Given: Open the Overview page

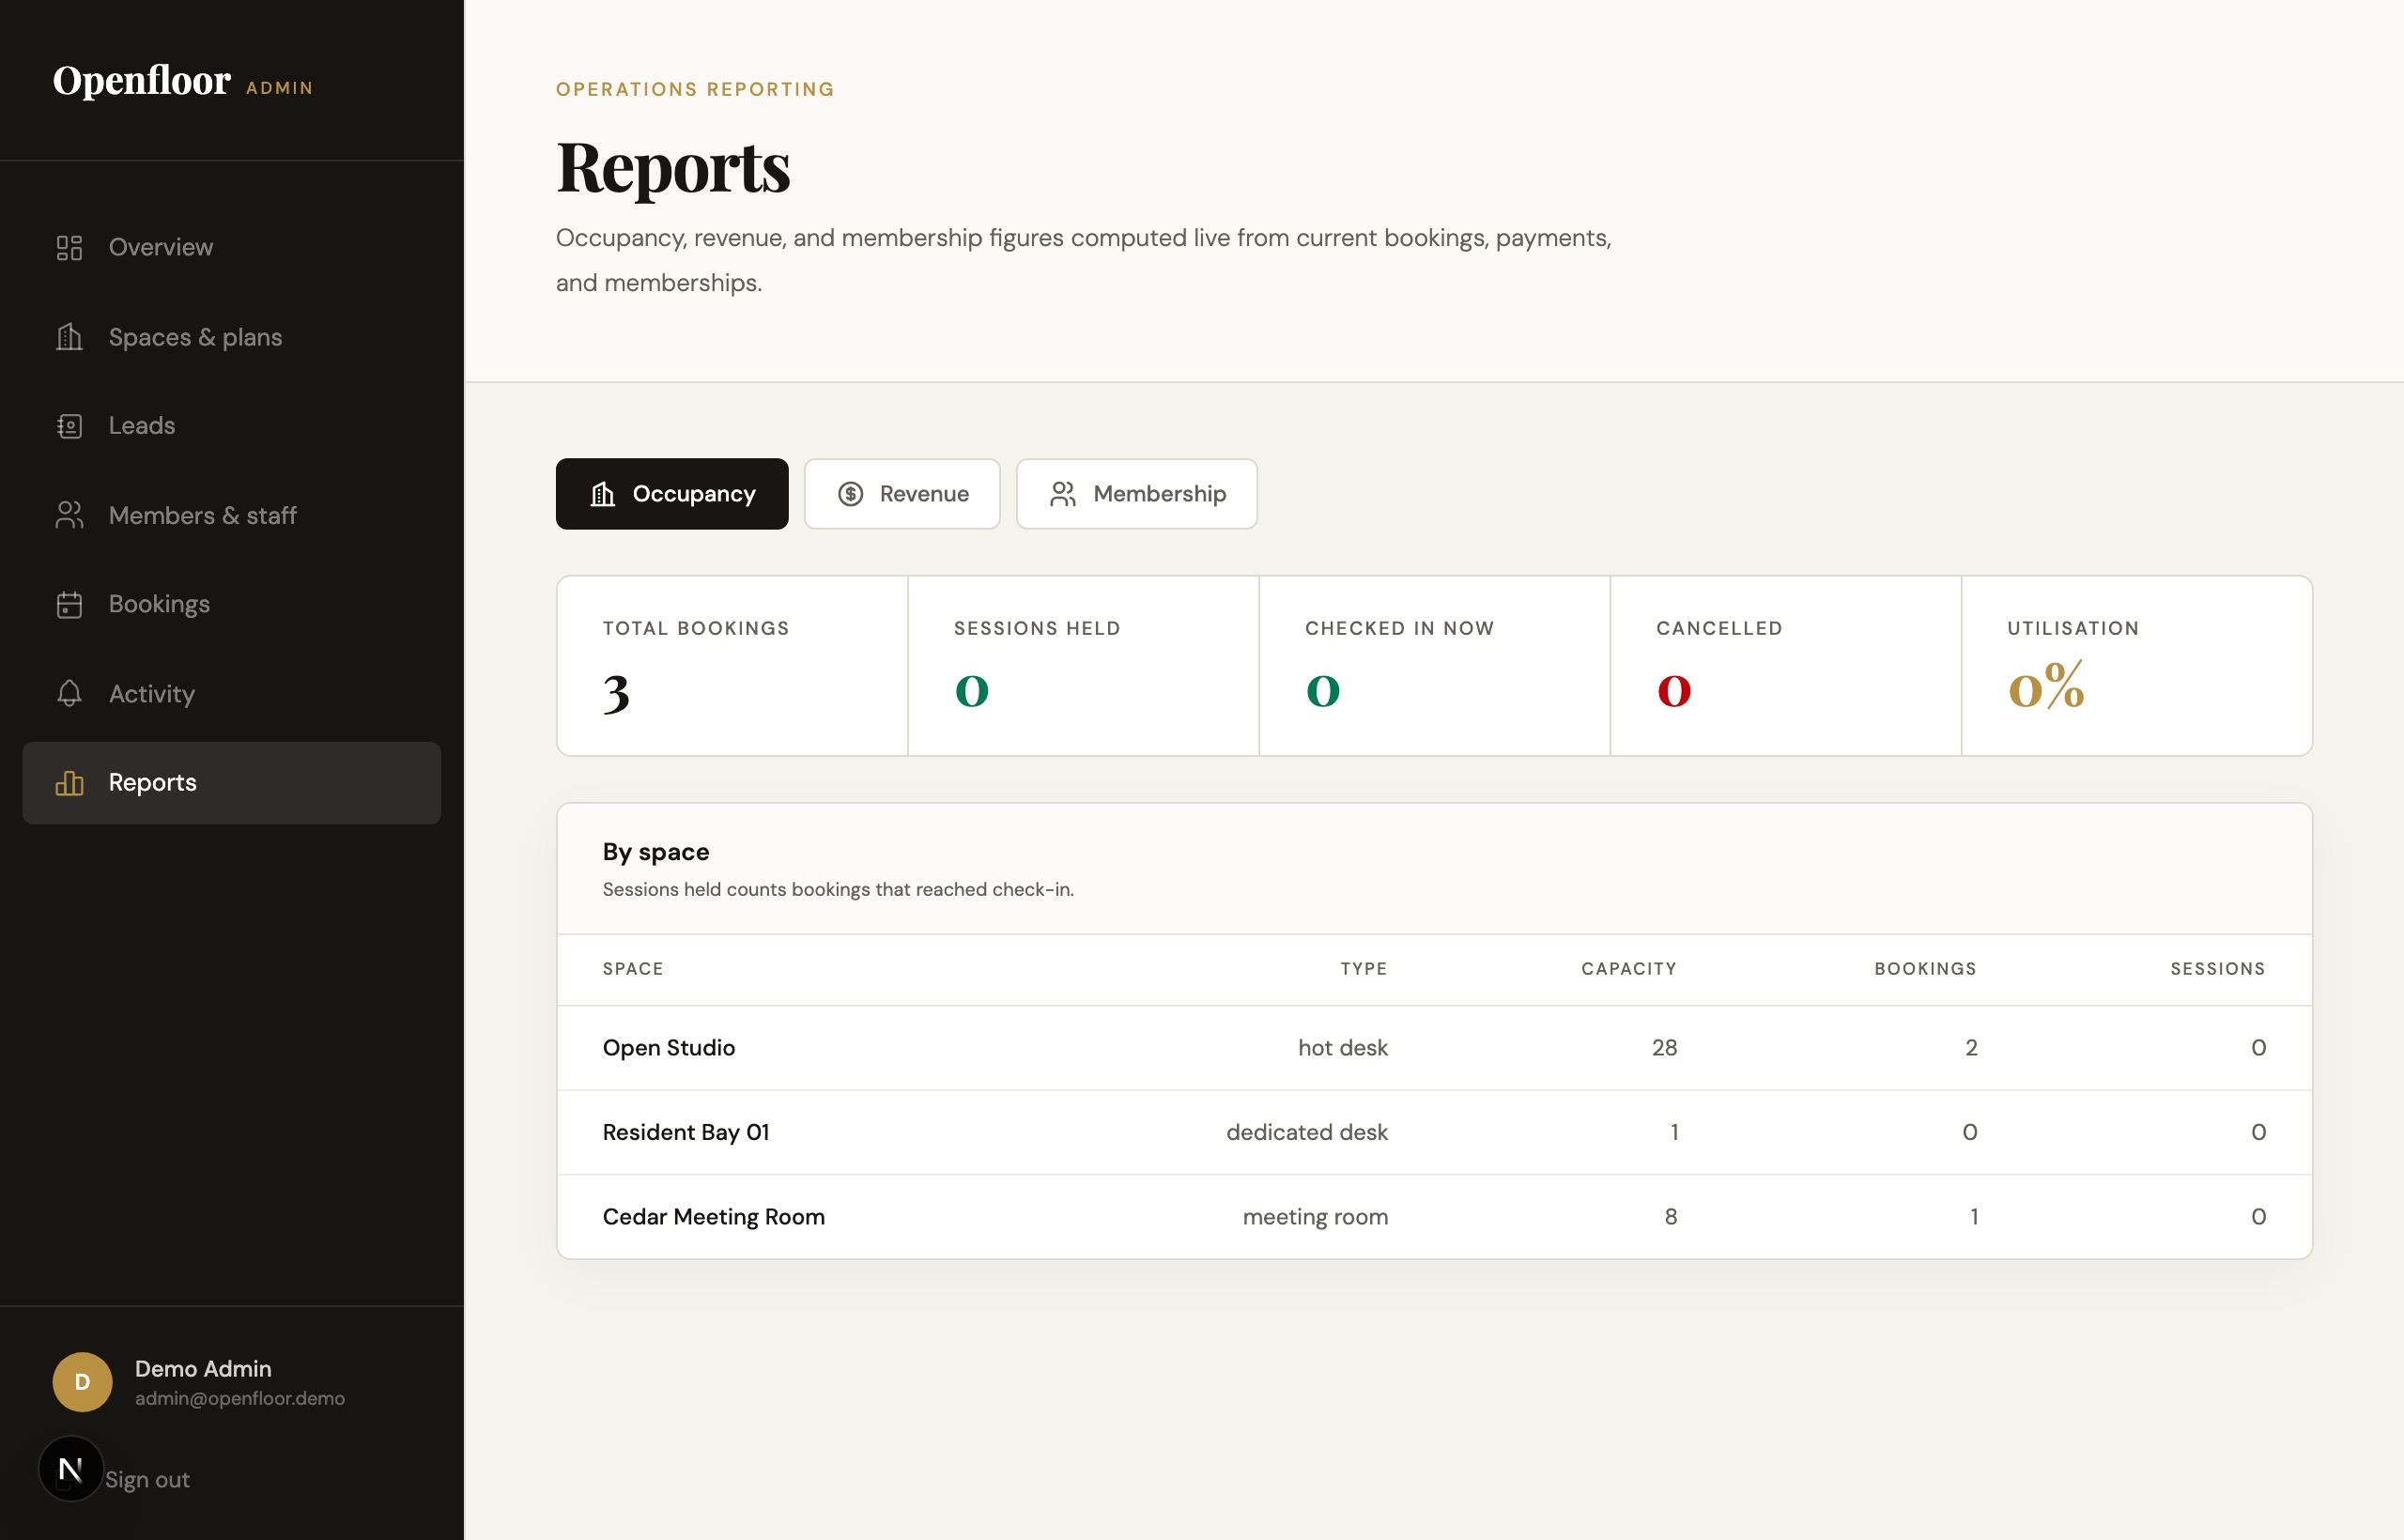Looking at the screenshot, I should coord(231,248).
